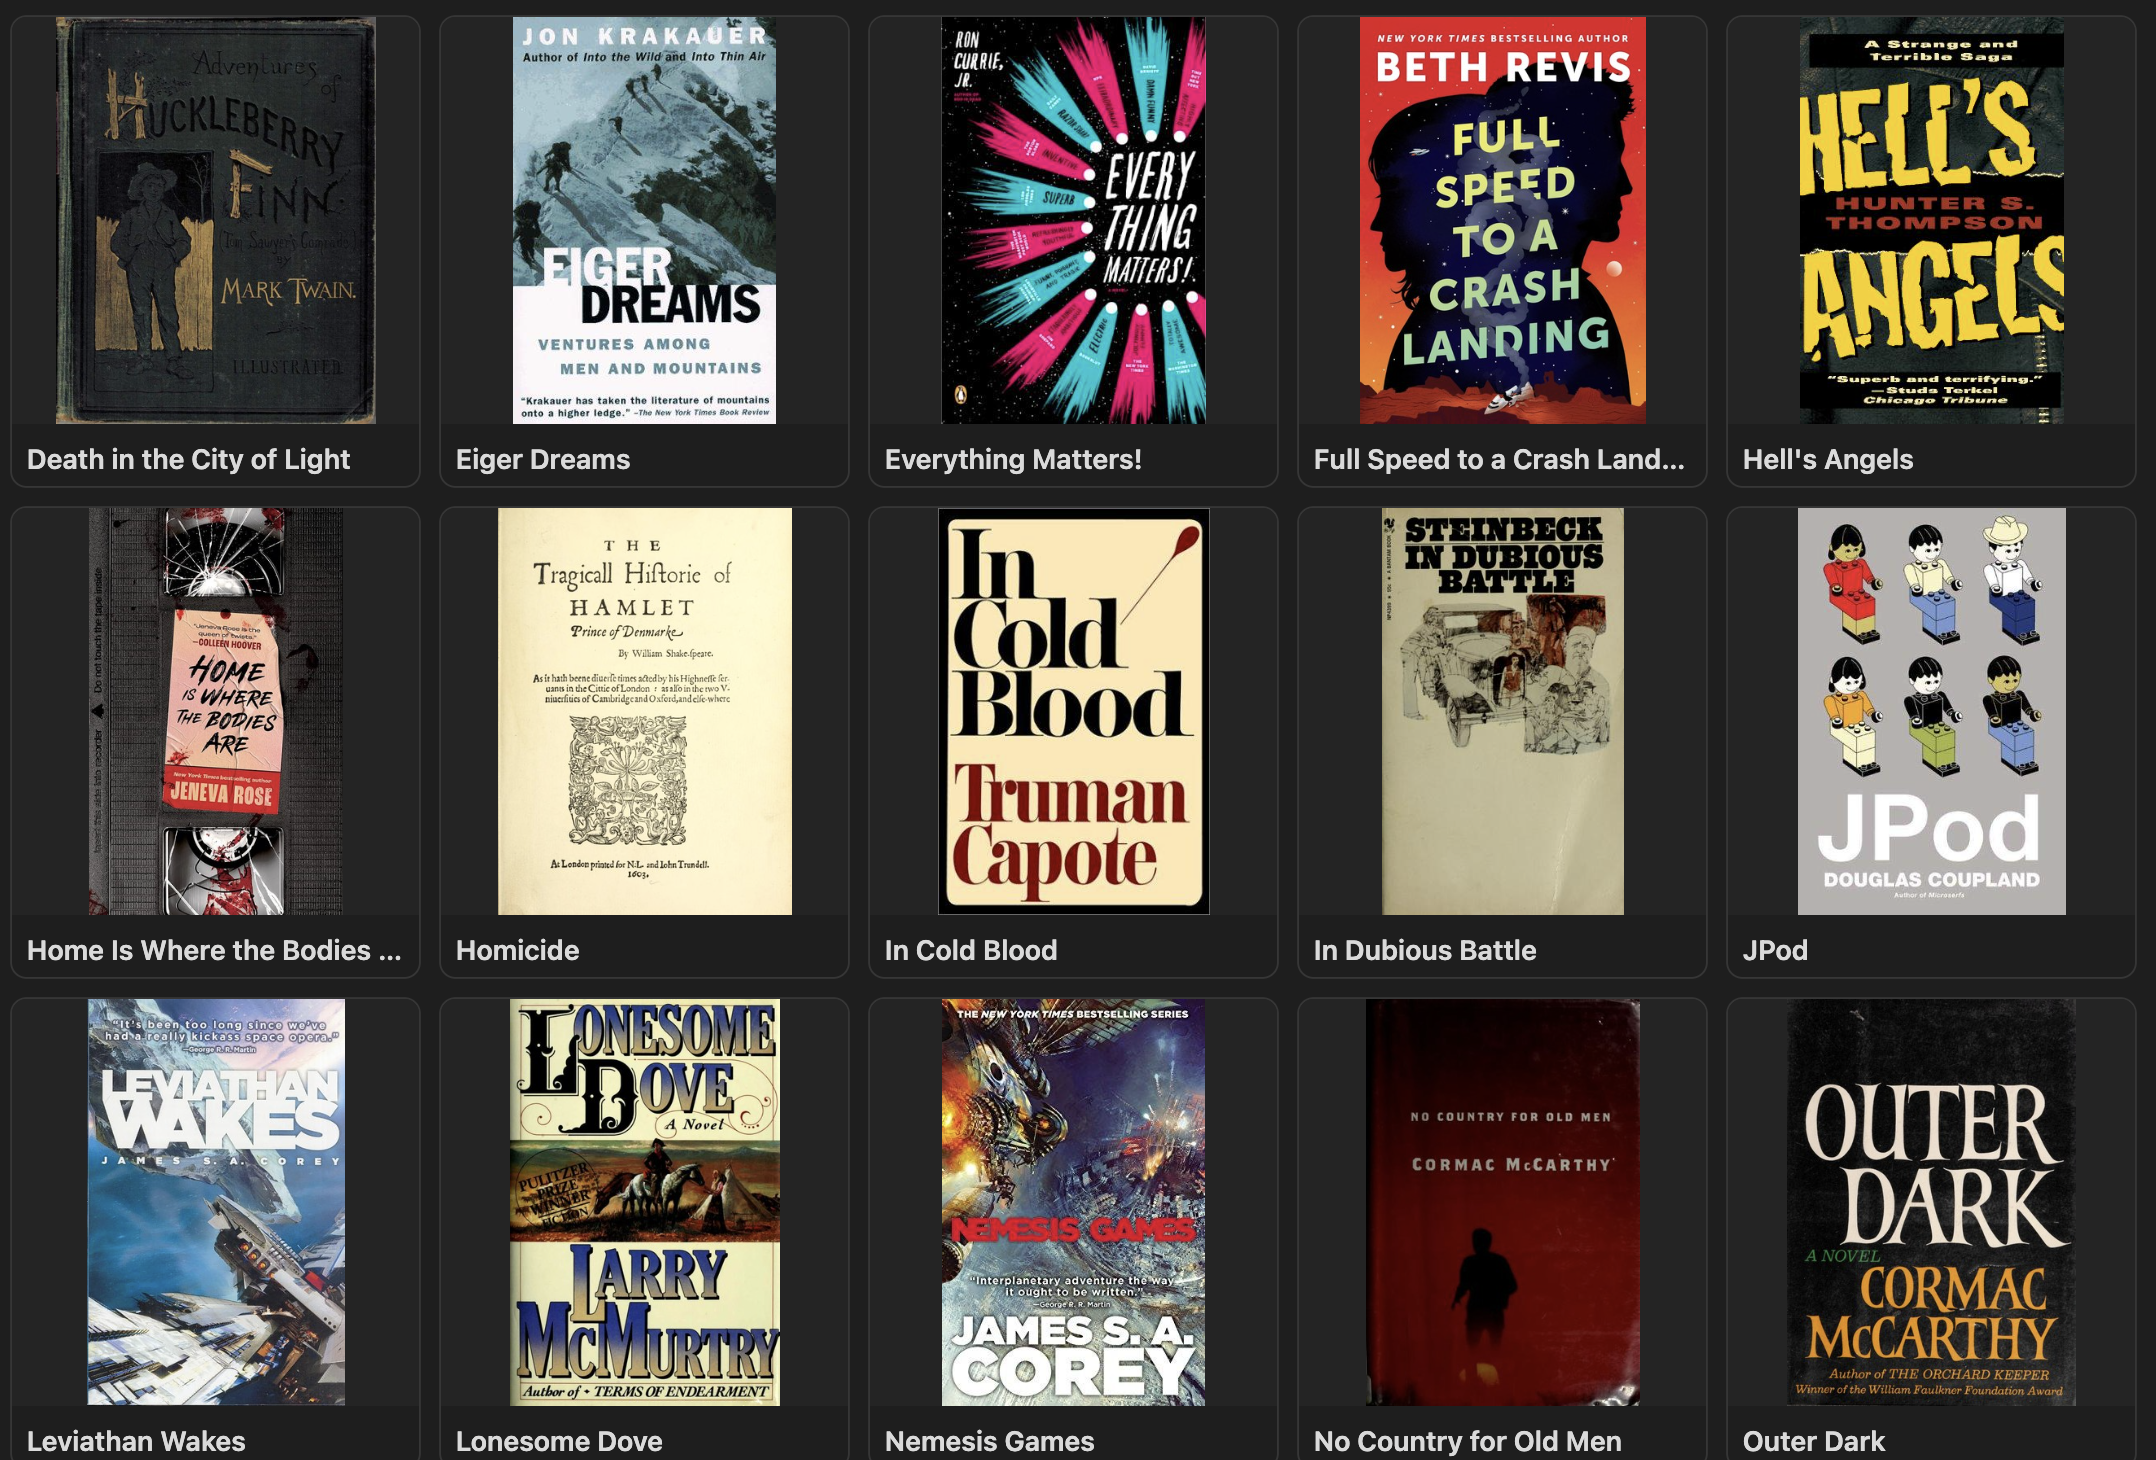Click the In Dubious Battle cover
The image size is (2156, 1460).
click(x=1502, y=711)
